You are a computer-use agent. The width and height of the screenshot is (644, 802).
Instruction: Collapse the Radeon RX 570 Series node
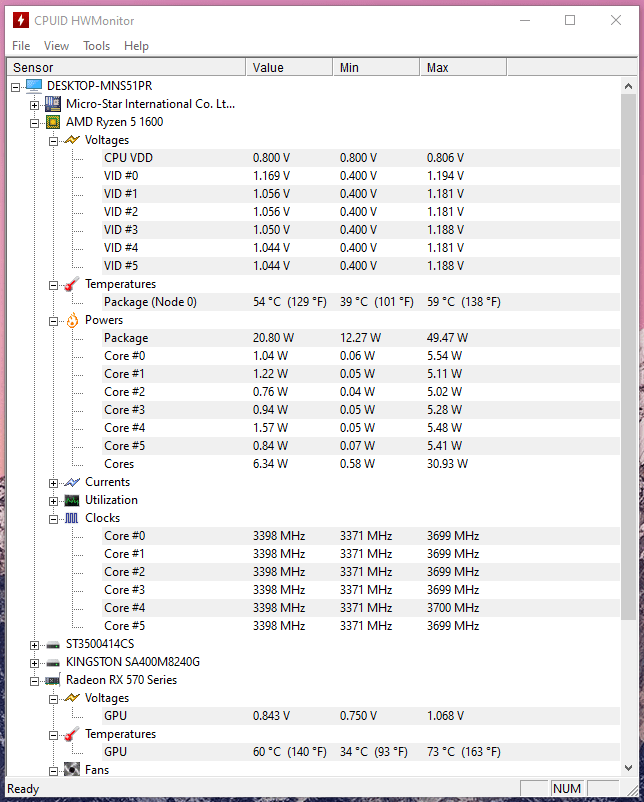click(34, 681)
